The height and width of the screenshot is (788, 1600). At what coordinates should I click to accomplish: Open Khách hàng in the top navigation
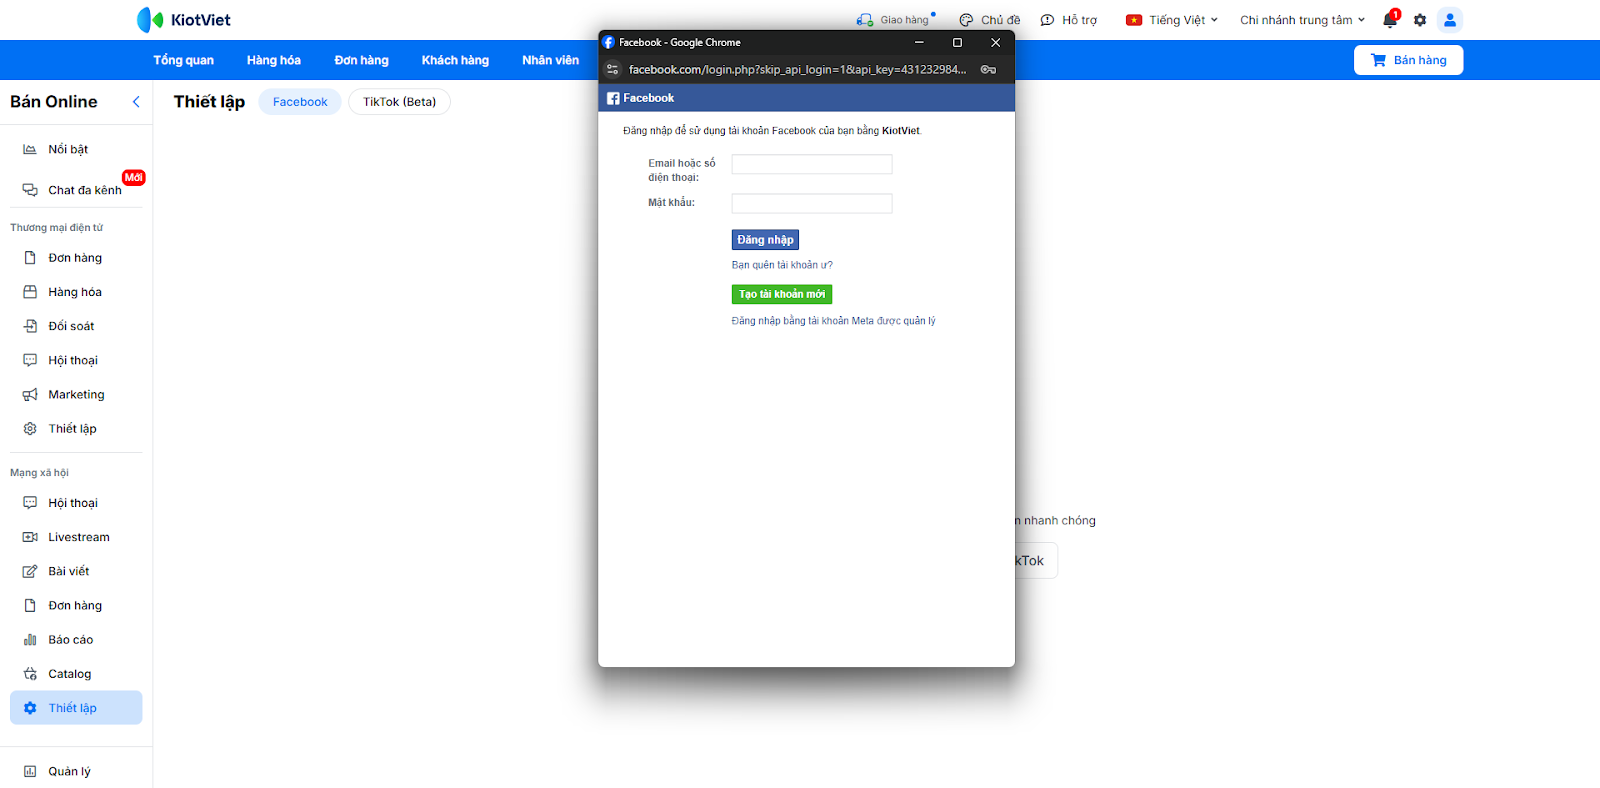coord(455,60)
